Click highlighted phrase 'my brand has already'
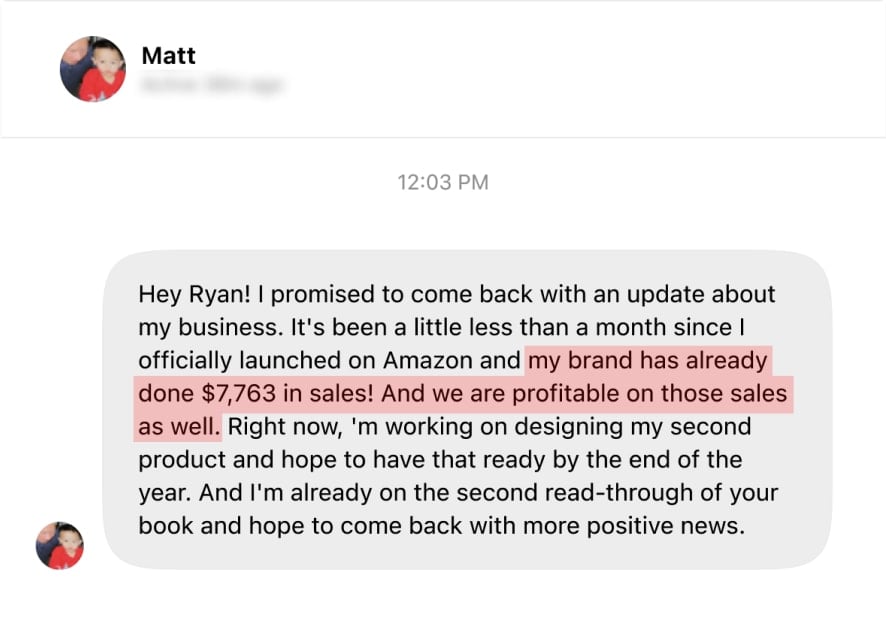The height and width of the screenshot is (642, 886). click(648, 361)
